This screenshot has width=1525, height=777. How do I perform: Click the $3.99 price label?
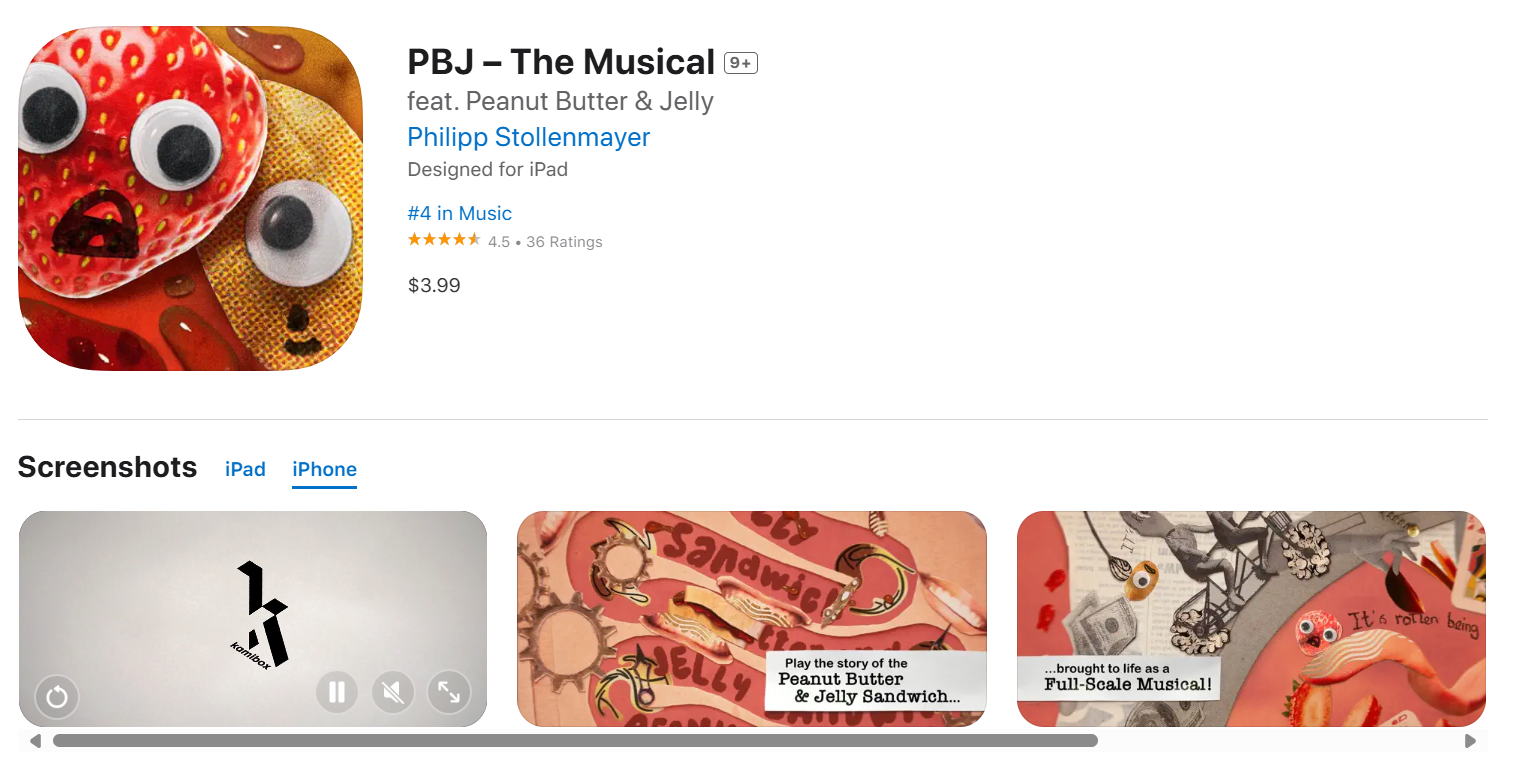click(x=434, y=285)
